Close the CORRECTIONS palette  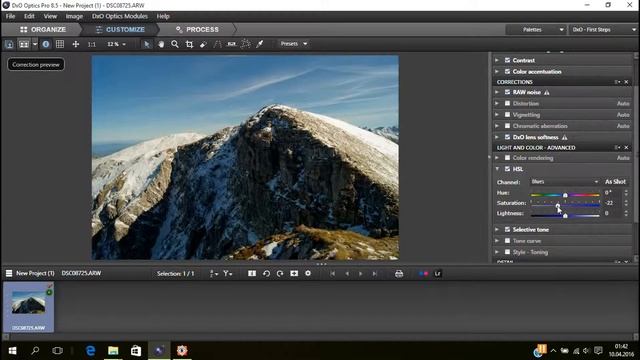tap(626, 82)
